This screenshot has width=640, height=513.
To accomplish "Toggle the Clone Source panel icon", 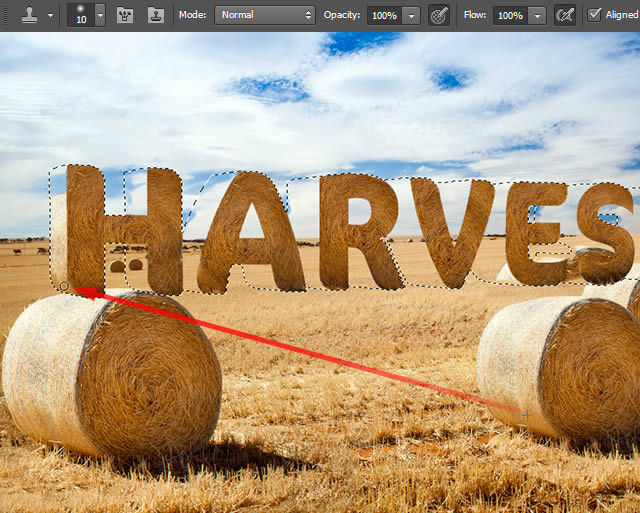I will pos(156,16).
